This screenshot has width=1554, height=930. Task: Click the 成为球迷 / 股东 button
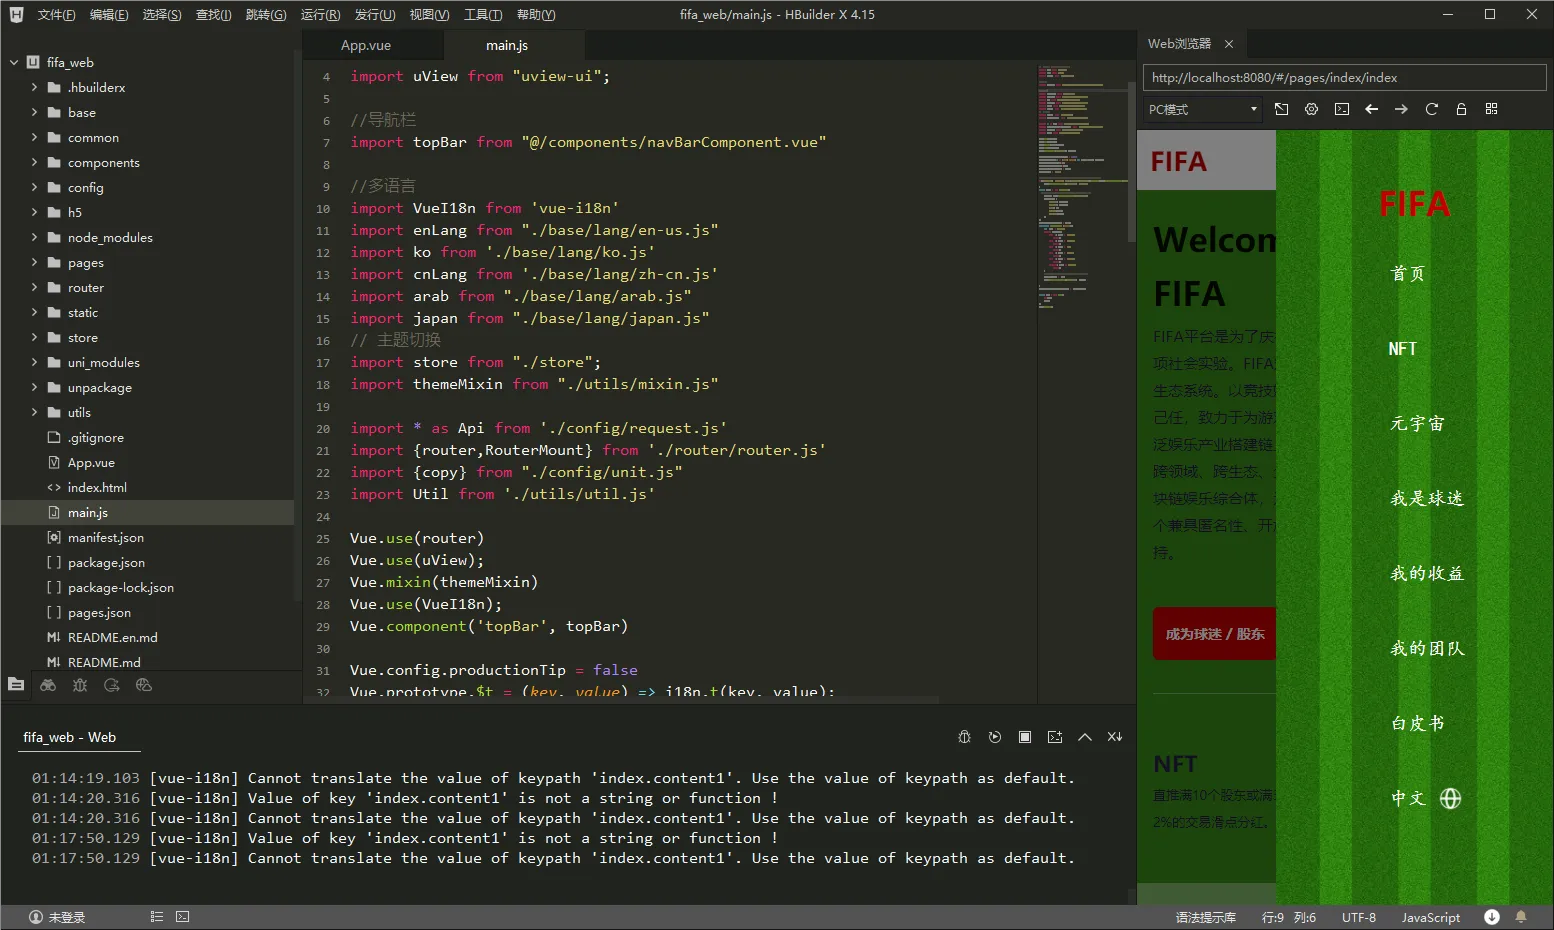coord(1214,634)
